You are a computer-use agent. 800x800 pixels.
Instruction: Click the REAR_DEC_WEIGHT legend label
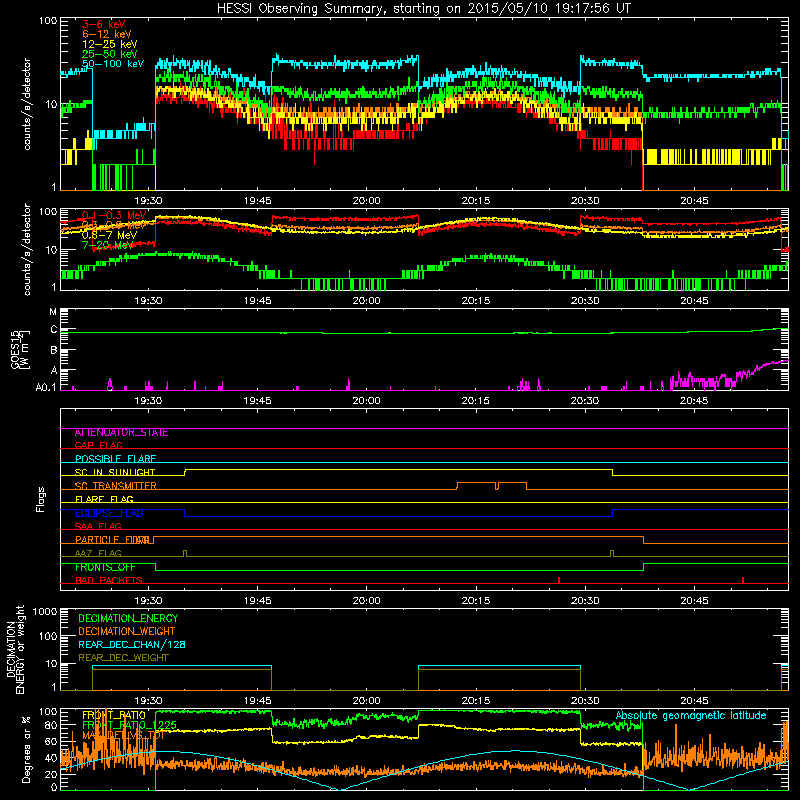click(123, 658)
